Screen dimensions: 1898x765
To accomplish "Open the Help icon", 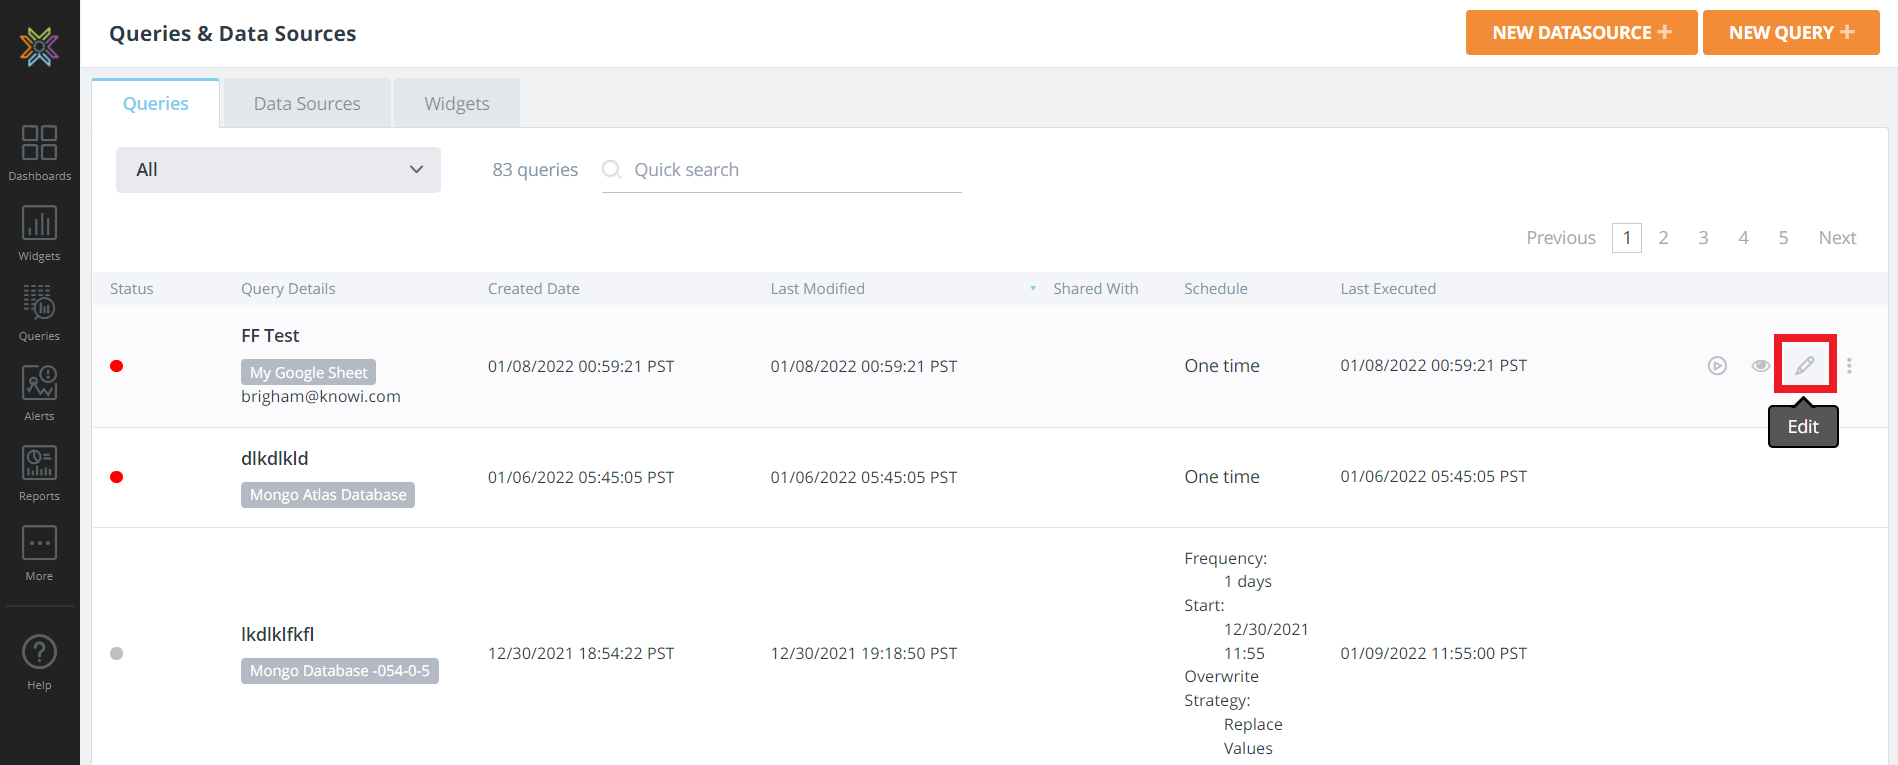I will [39, 662].
